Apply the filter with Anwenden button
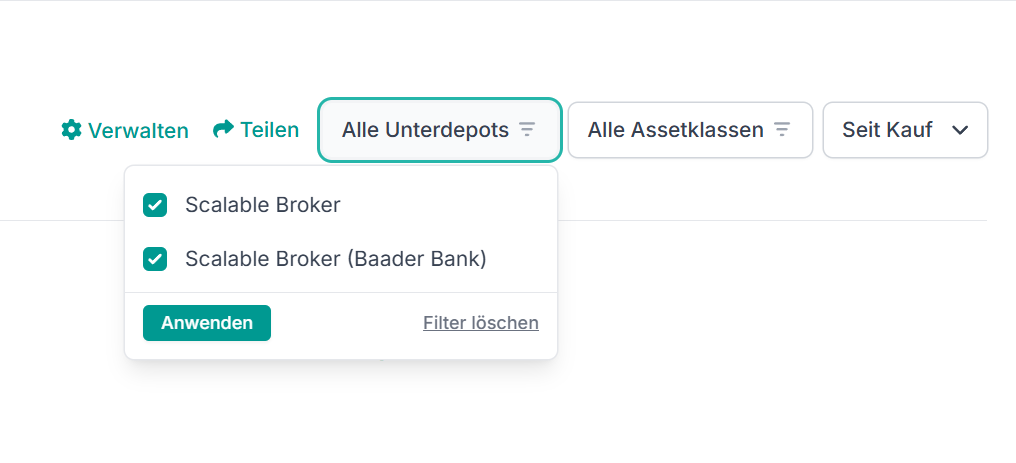The width and height of the screenshot is (1016, 463). coord(207,323)
